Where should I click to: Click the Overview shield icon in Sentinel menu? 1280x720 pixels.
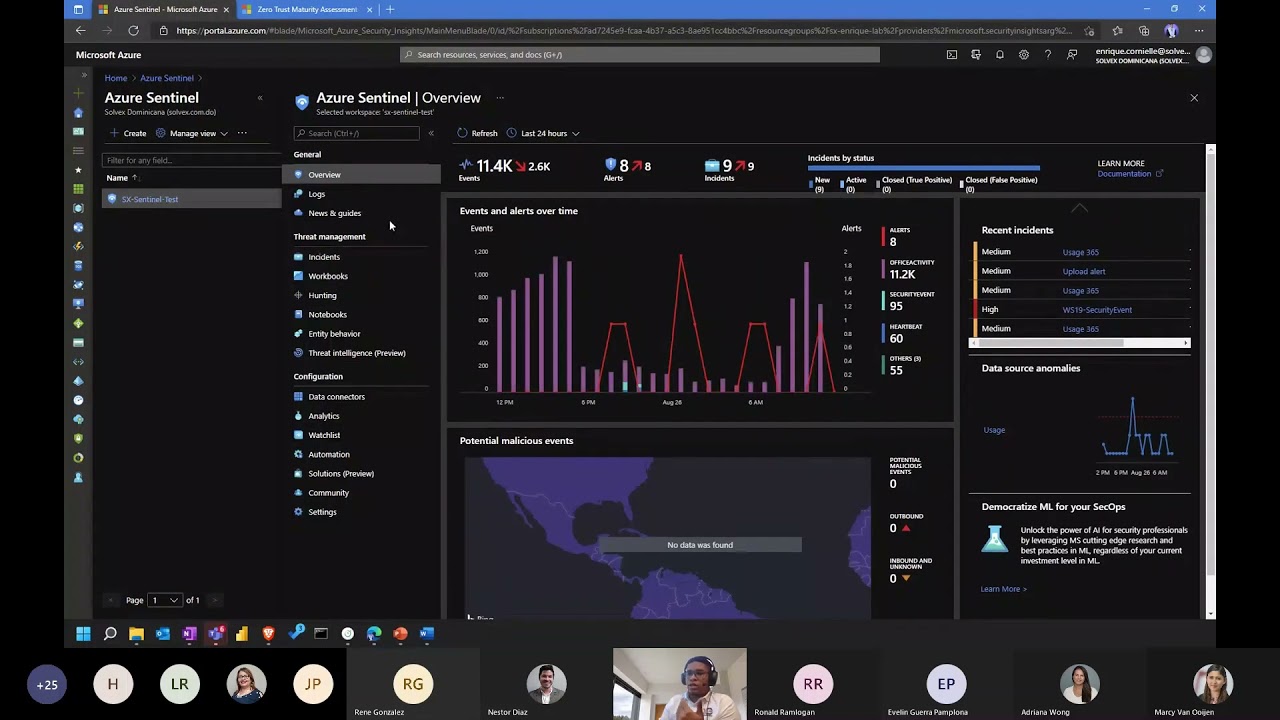coord(298,175)
